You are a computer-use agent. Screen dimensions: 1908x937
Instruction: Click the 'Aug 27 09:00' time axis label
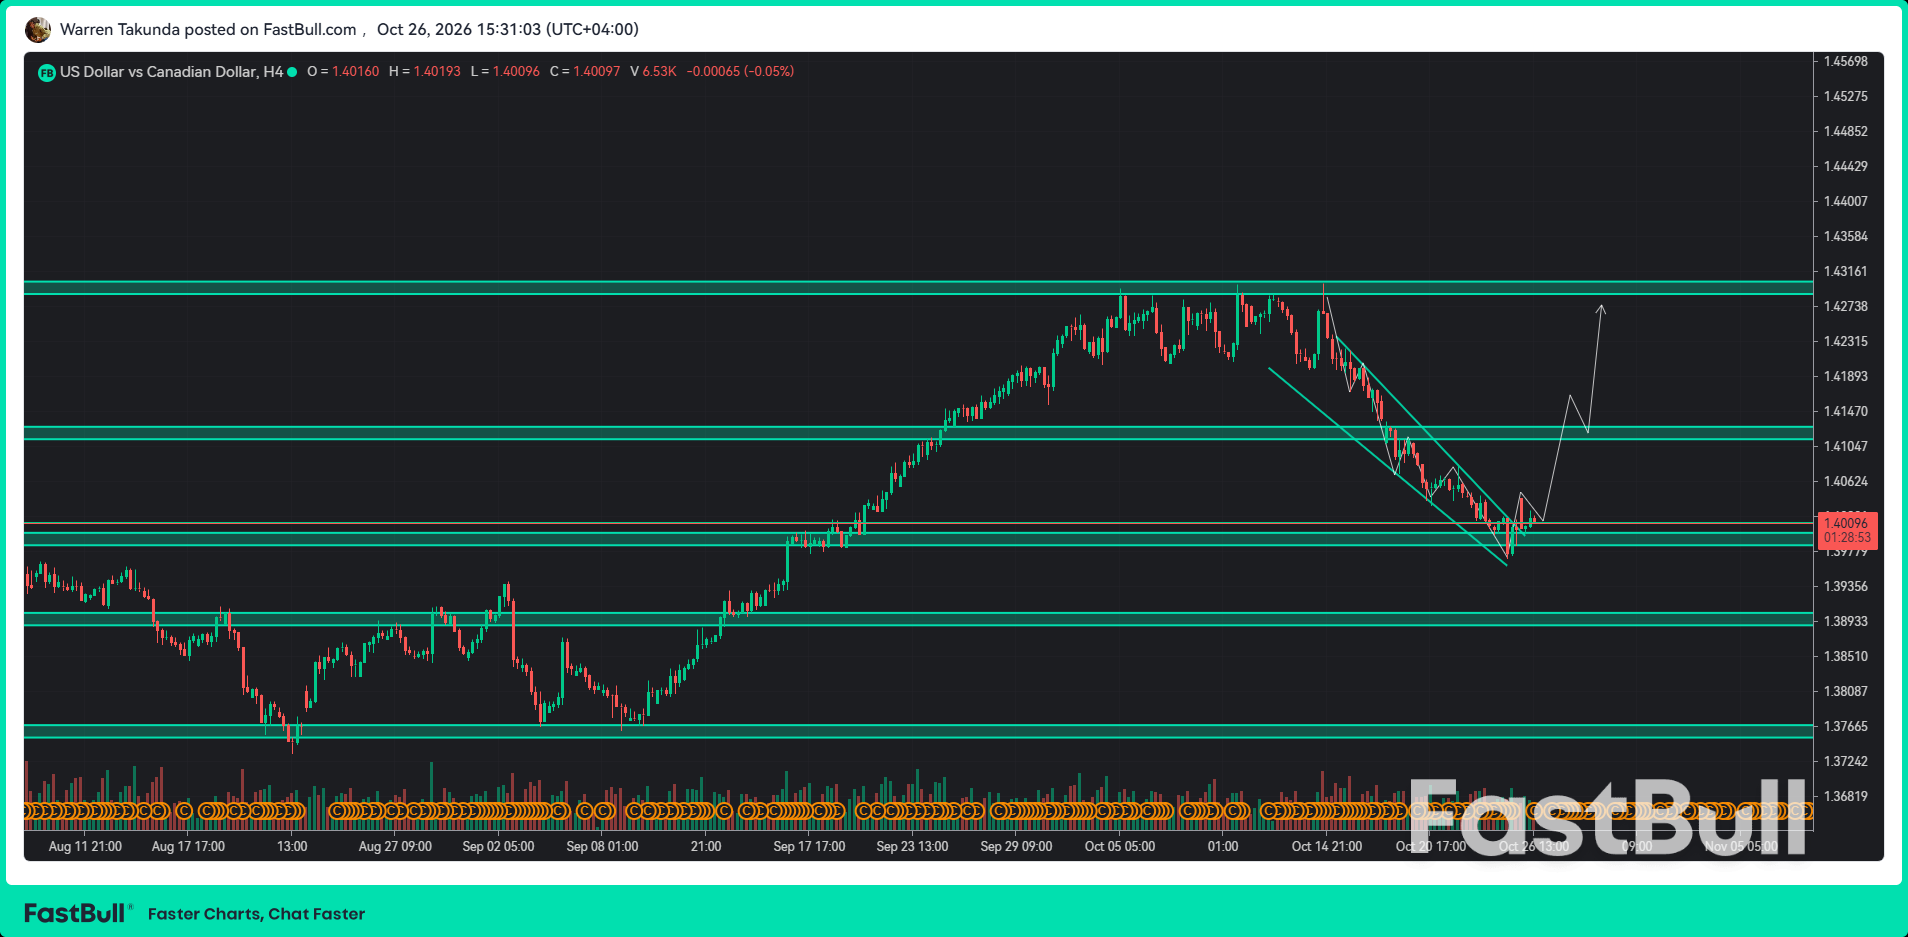(395, 847)
